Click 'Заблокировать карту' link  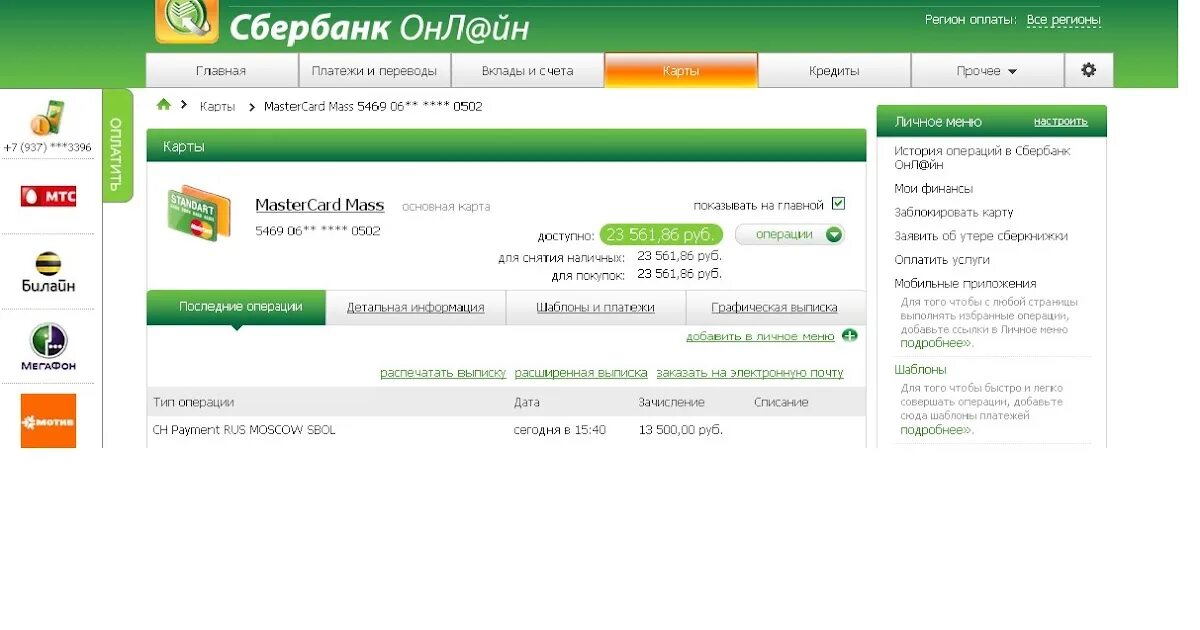point(953,213)
